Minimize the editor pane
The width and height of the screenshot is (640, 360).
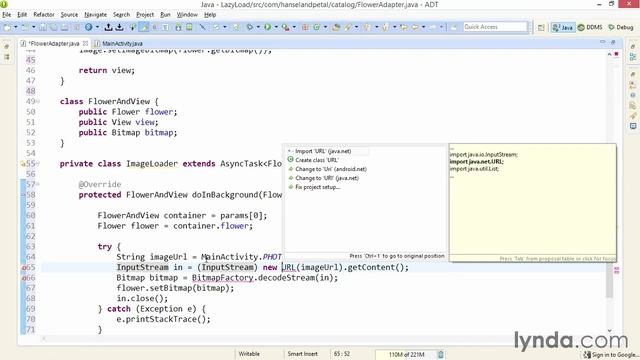point(602,42)
